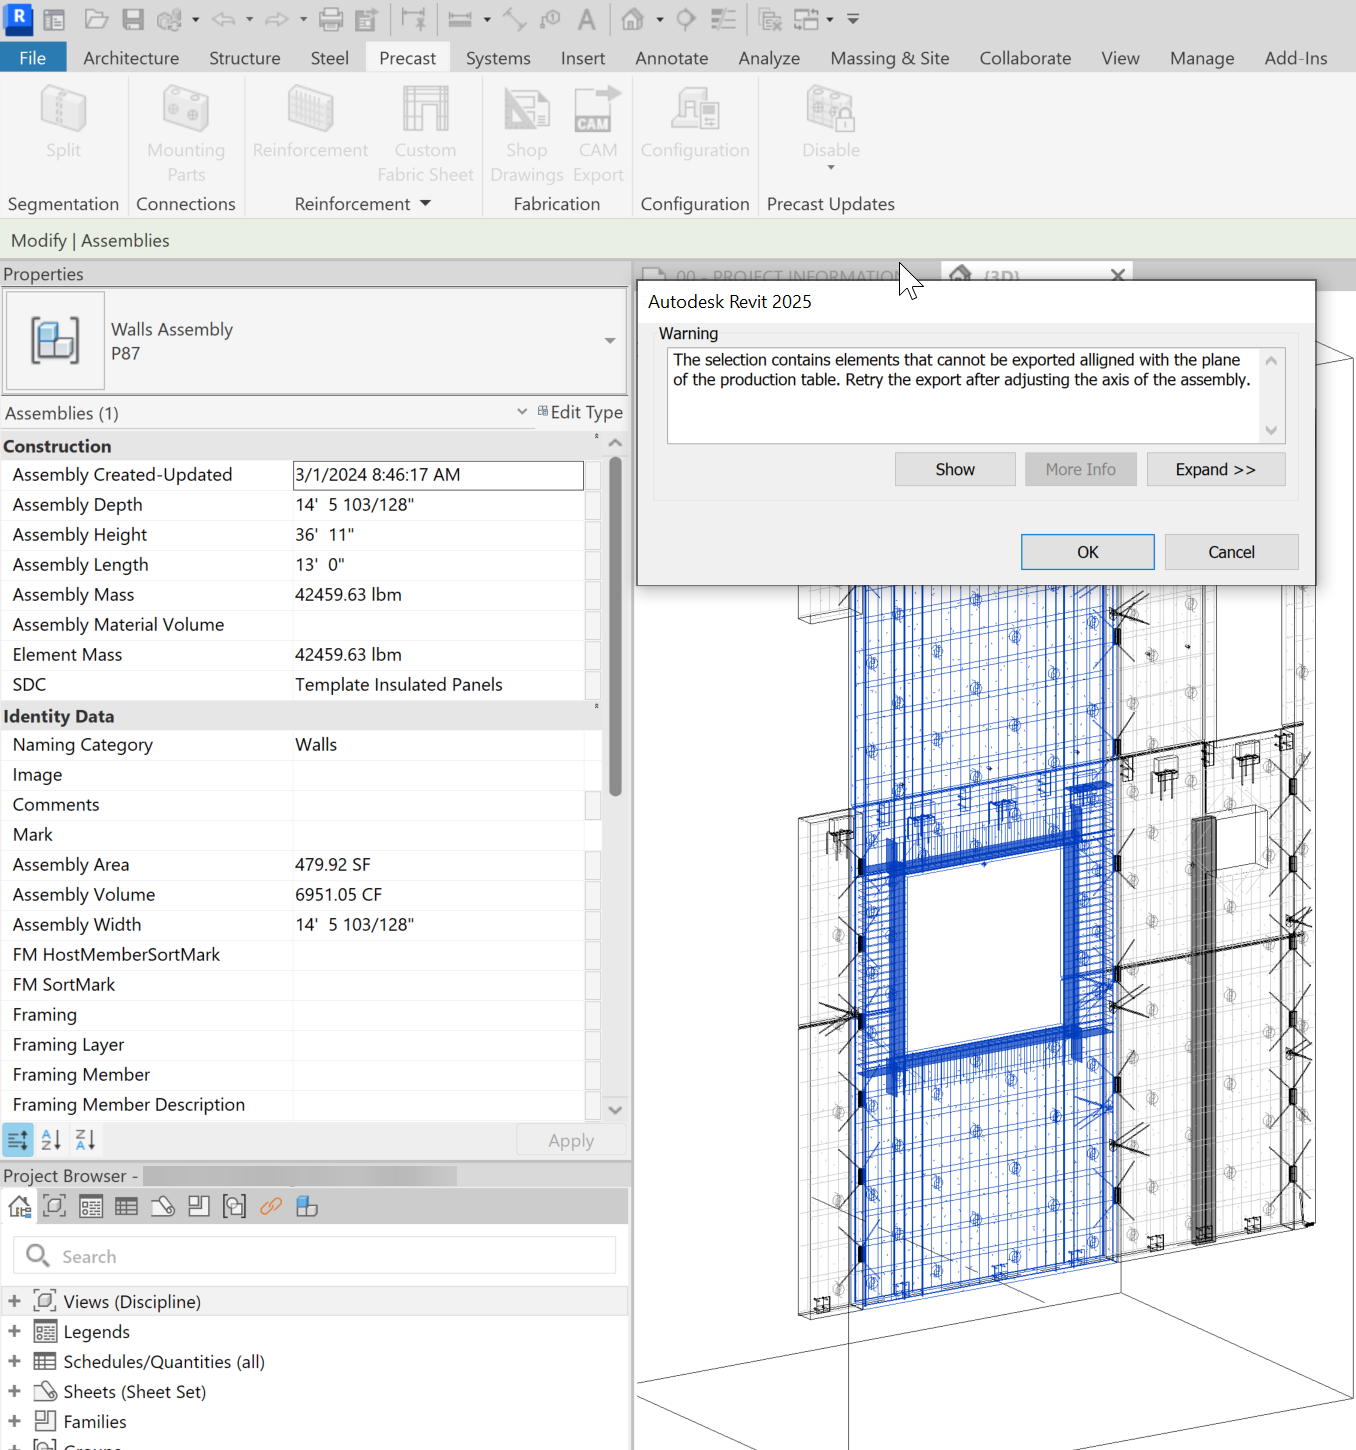Image resolution: width=1356 pixels, height=1450 pixels.
Task: Dismiss the warning with OK
Action: pos(1087,551)
